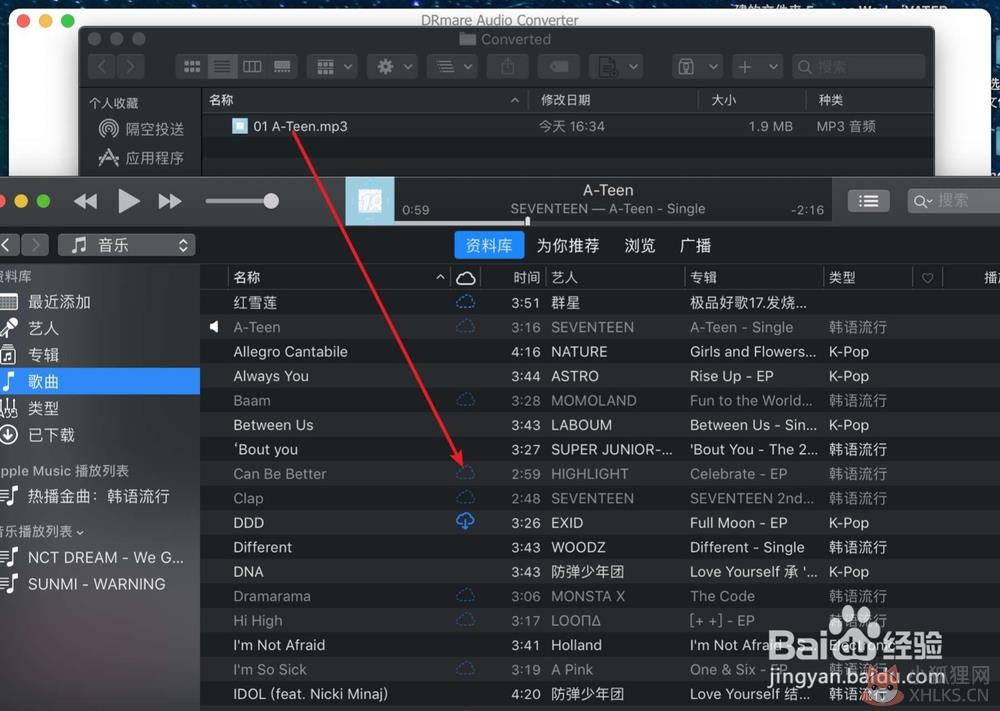This screenshot has height=711, width=1000.
Task: Switch Finder to icon view
Action: [x=191, y=66]
